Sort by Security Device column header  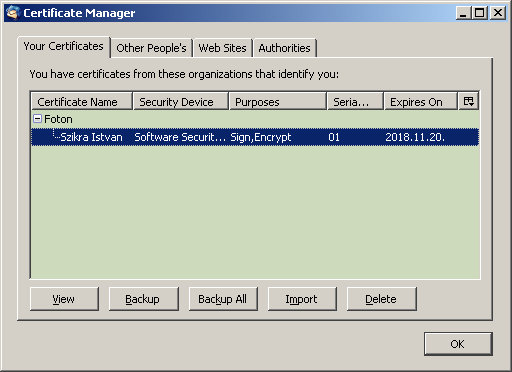pyautogui.click(x=181, y=102)
